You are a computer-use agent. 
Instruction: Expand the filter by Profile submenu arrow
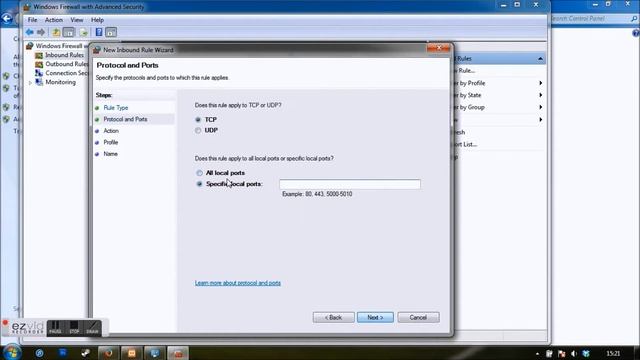coord(540,83)
